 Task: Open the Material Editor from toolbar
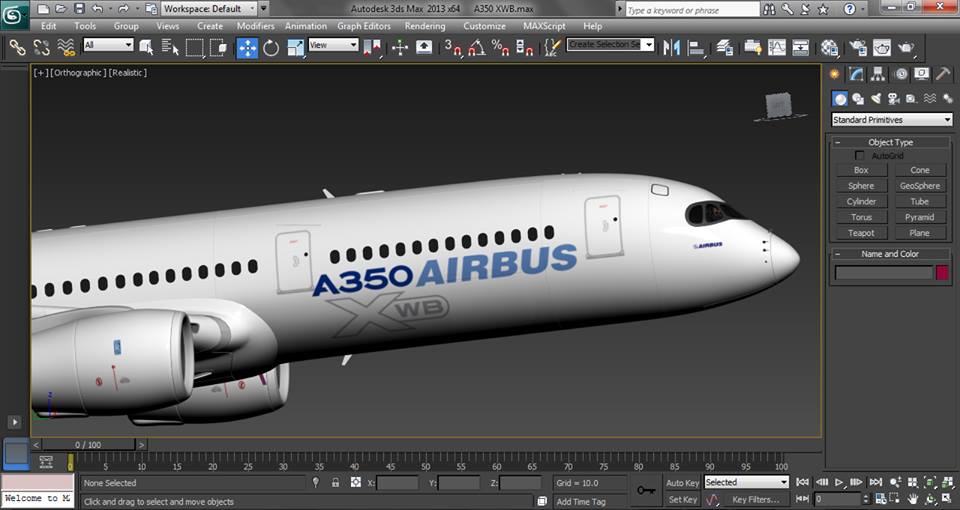point(830,47)
